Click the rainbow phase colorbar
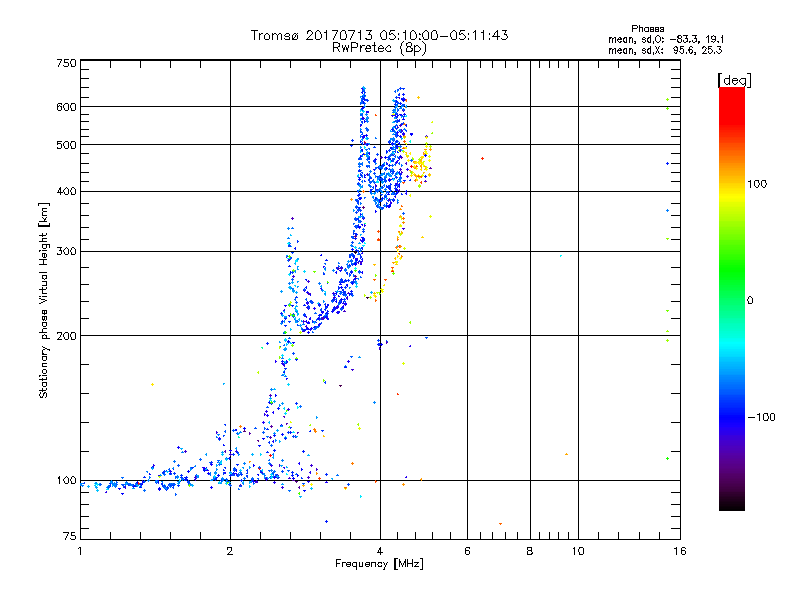The image size is (800, 600). [732, 299]
